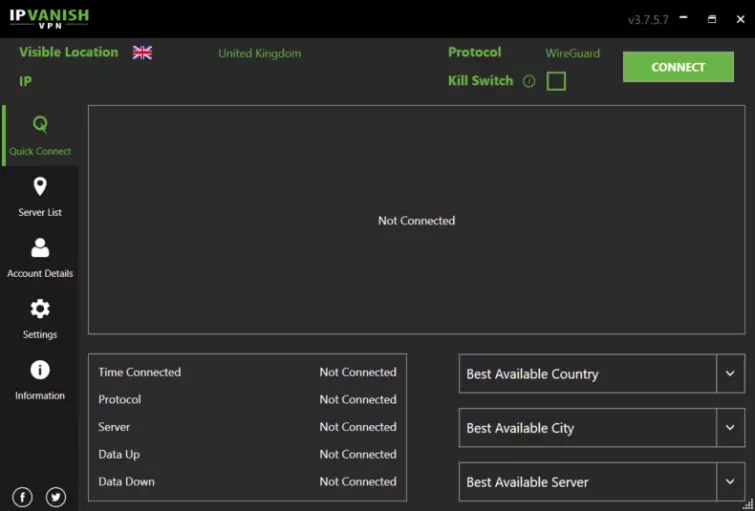The height and width of the screenshot is (511, 755).
Task: Expand the Best Available Country dropdown
Action: (x=730, y=374)
